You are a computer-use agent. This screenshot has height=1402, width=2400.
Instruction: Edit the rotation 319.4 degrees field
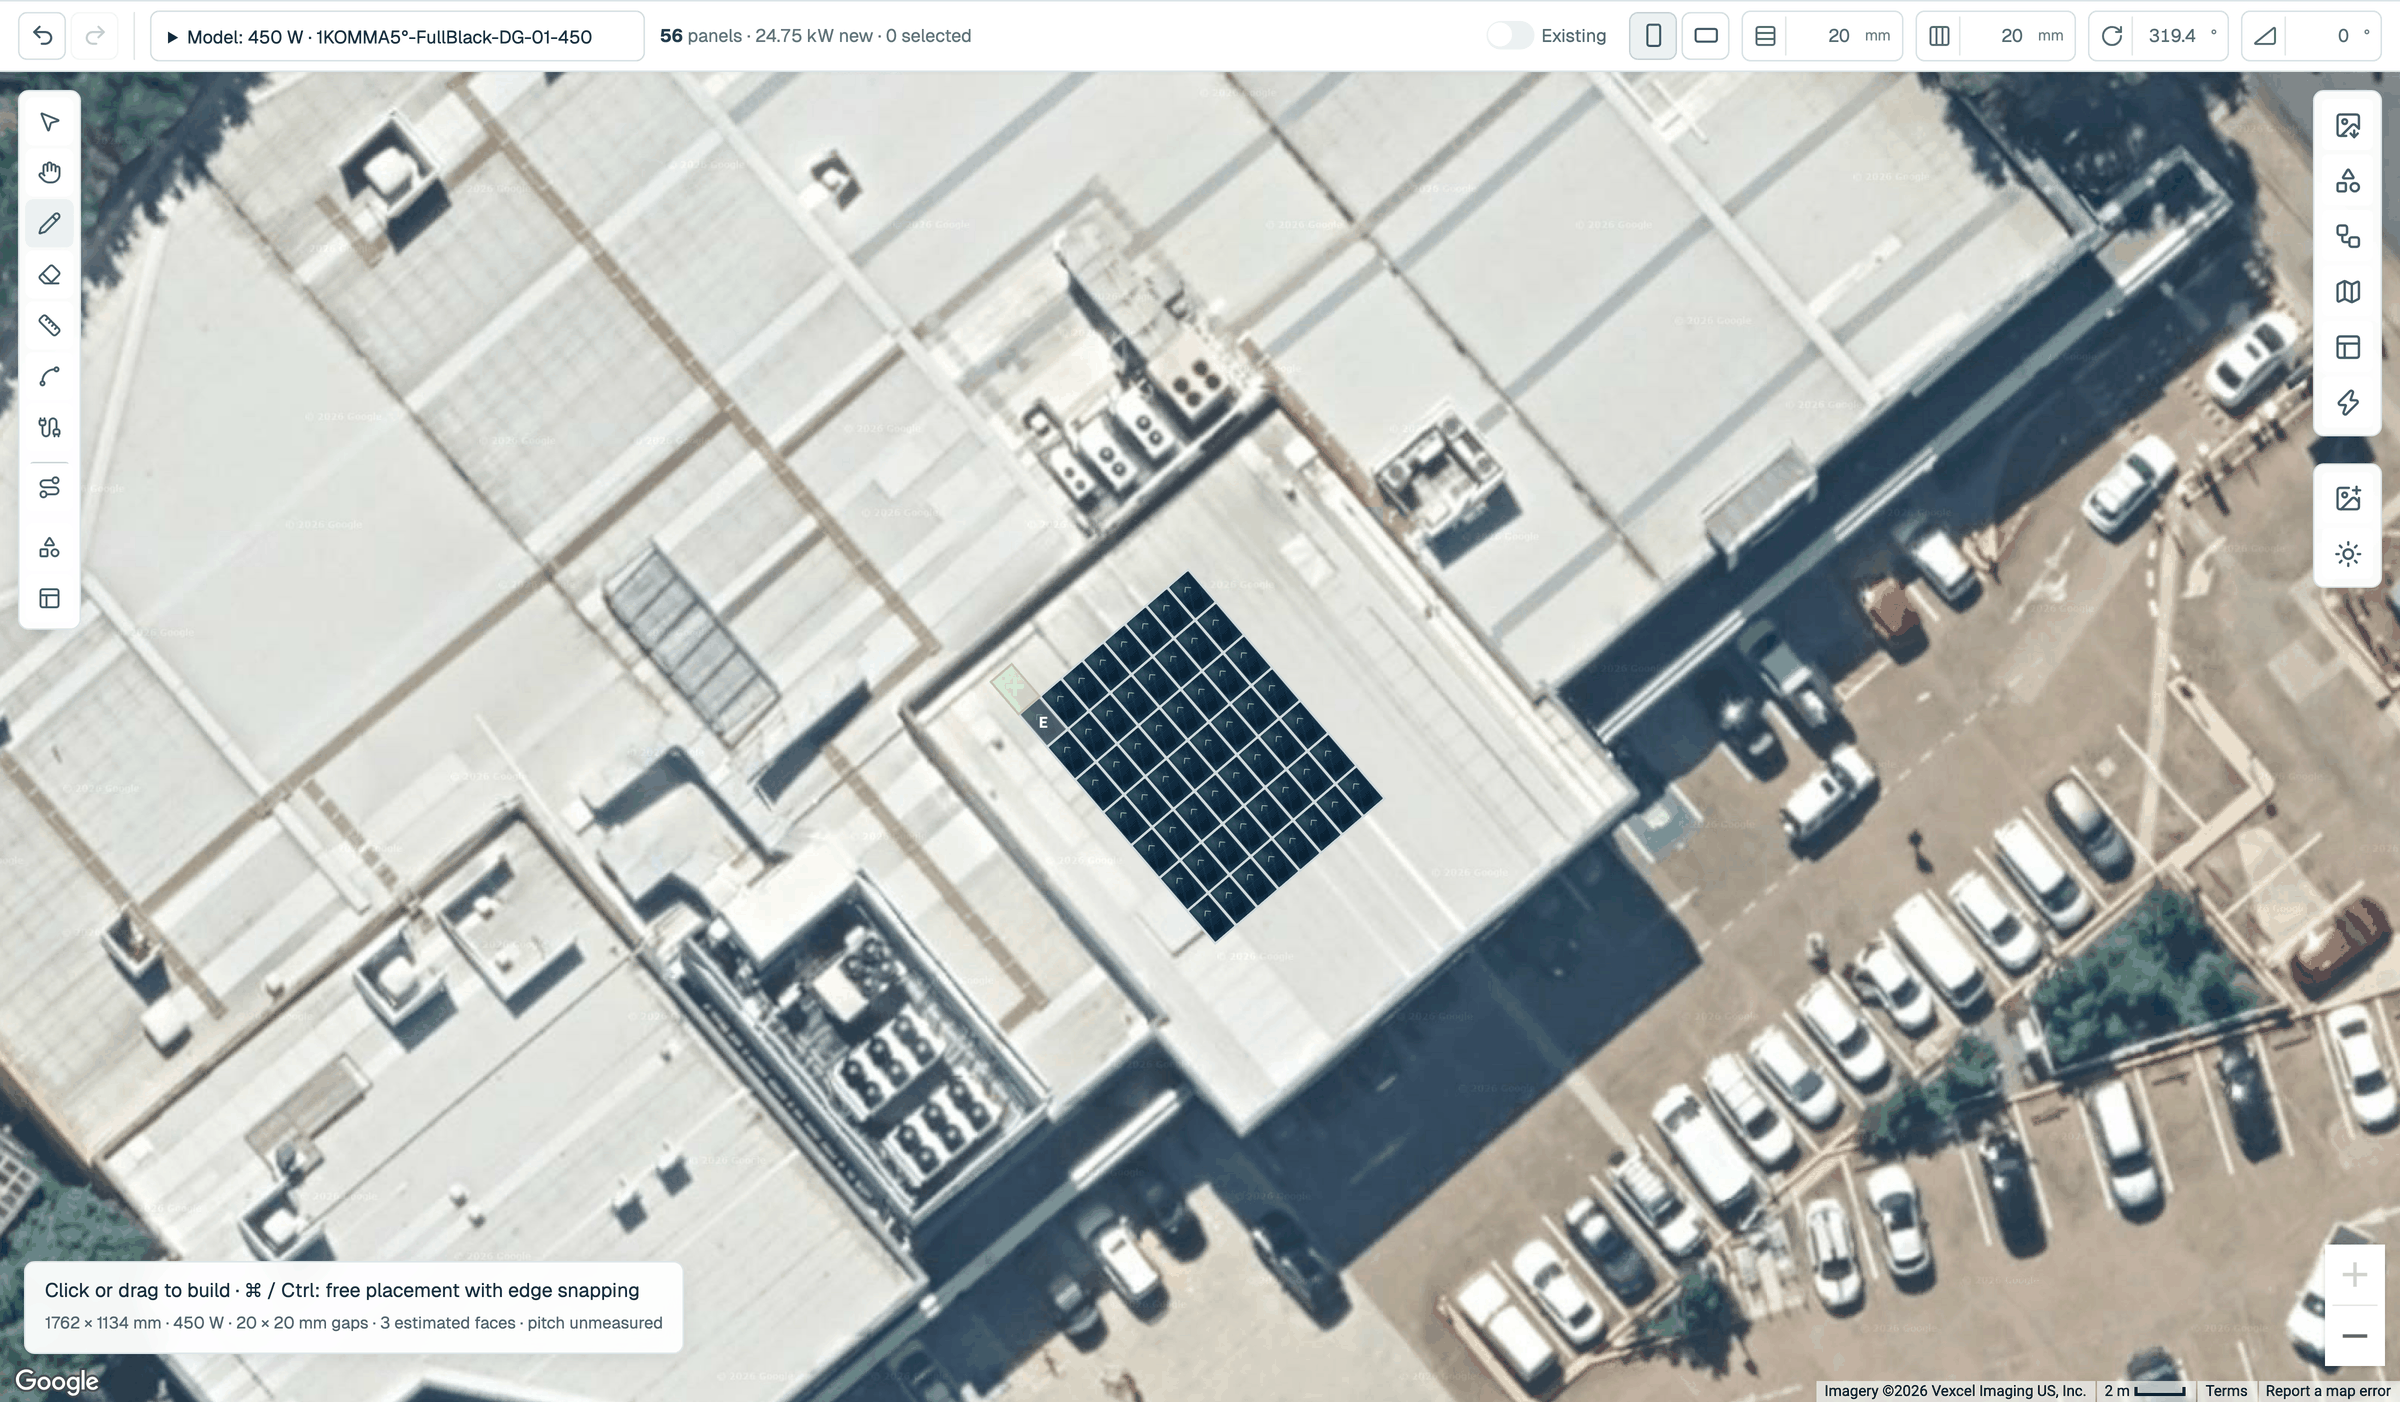coord(2182,36)
